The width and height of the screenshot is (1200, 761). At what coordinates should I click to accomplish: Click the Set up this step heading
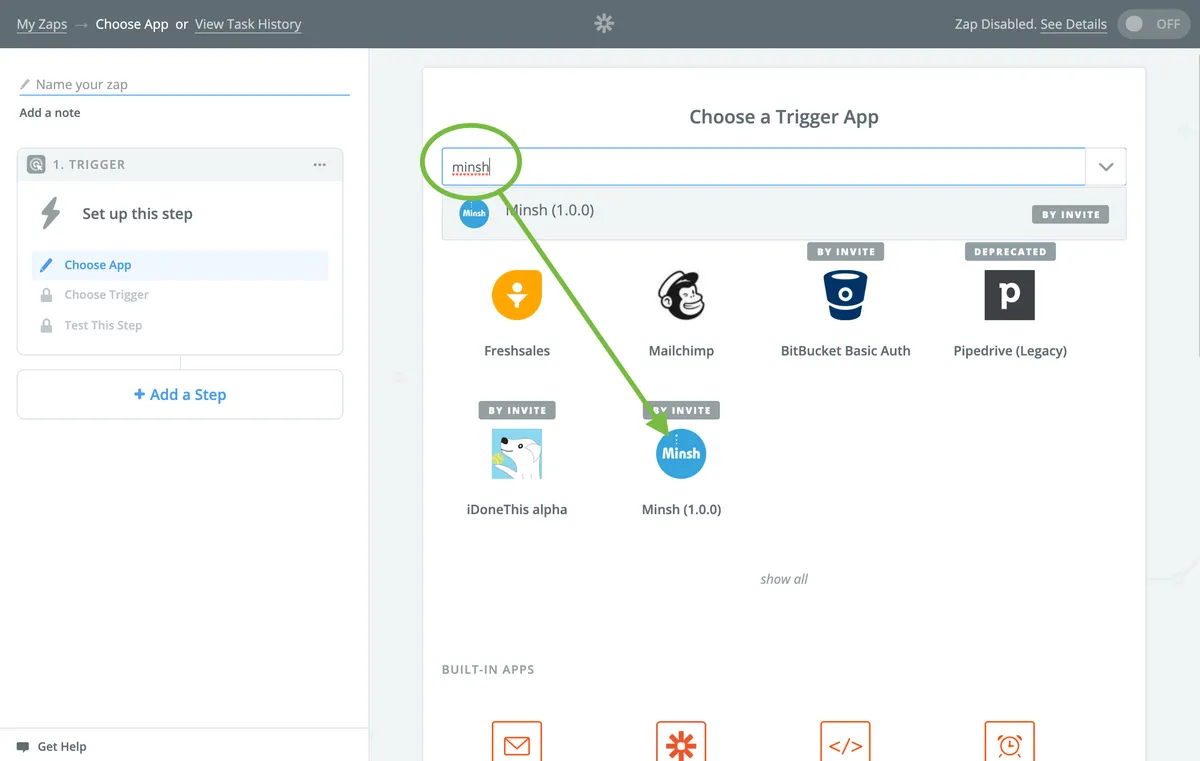[x=137, y=214]
